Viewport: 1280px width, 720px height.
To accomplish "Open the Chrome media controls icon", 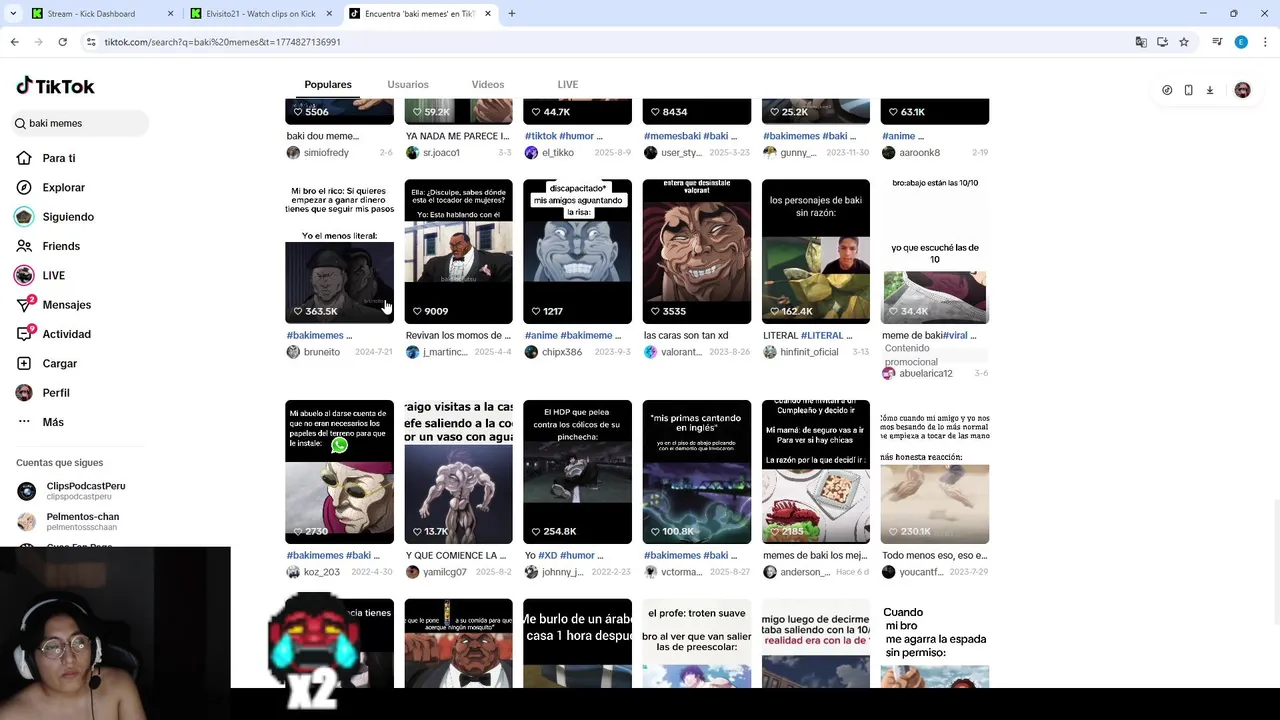I will (x=1217, y=42).
